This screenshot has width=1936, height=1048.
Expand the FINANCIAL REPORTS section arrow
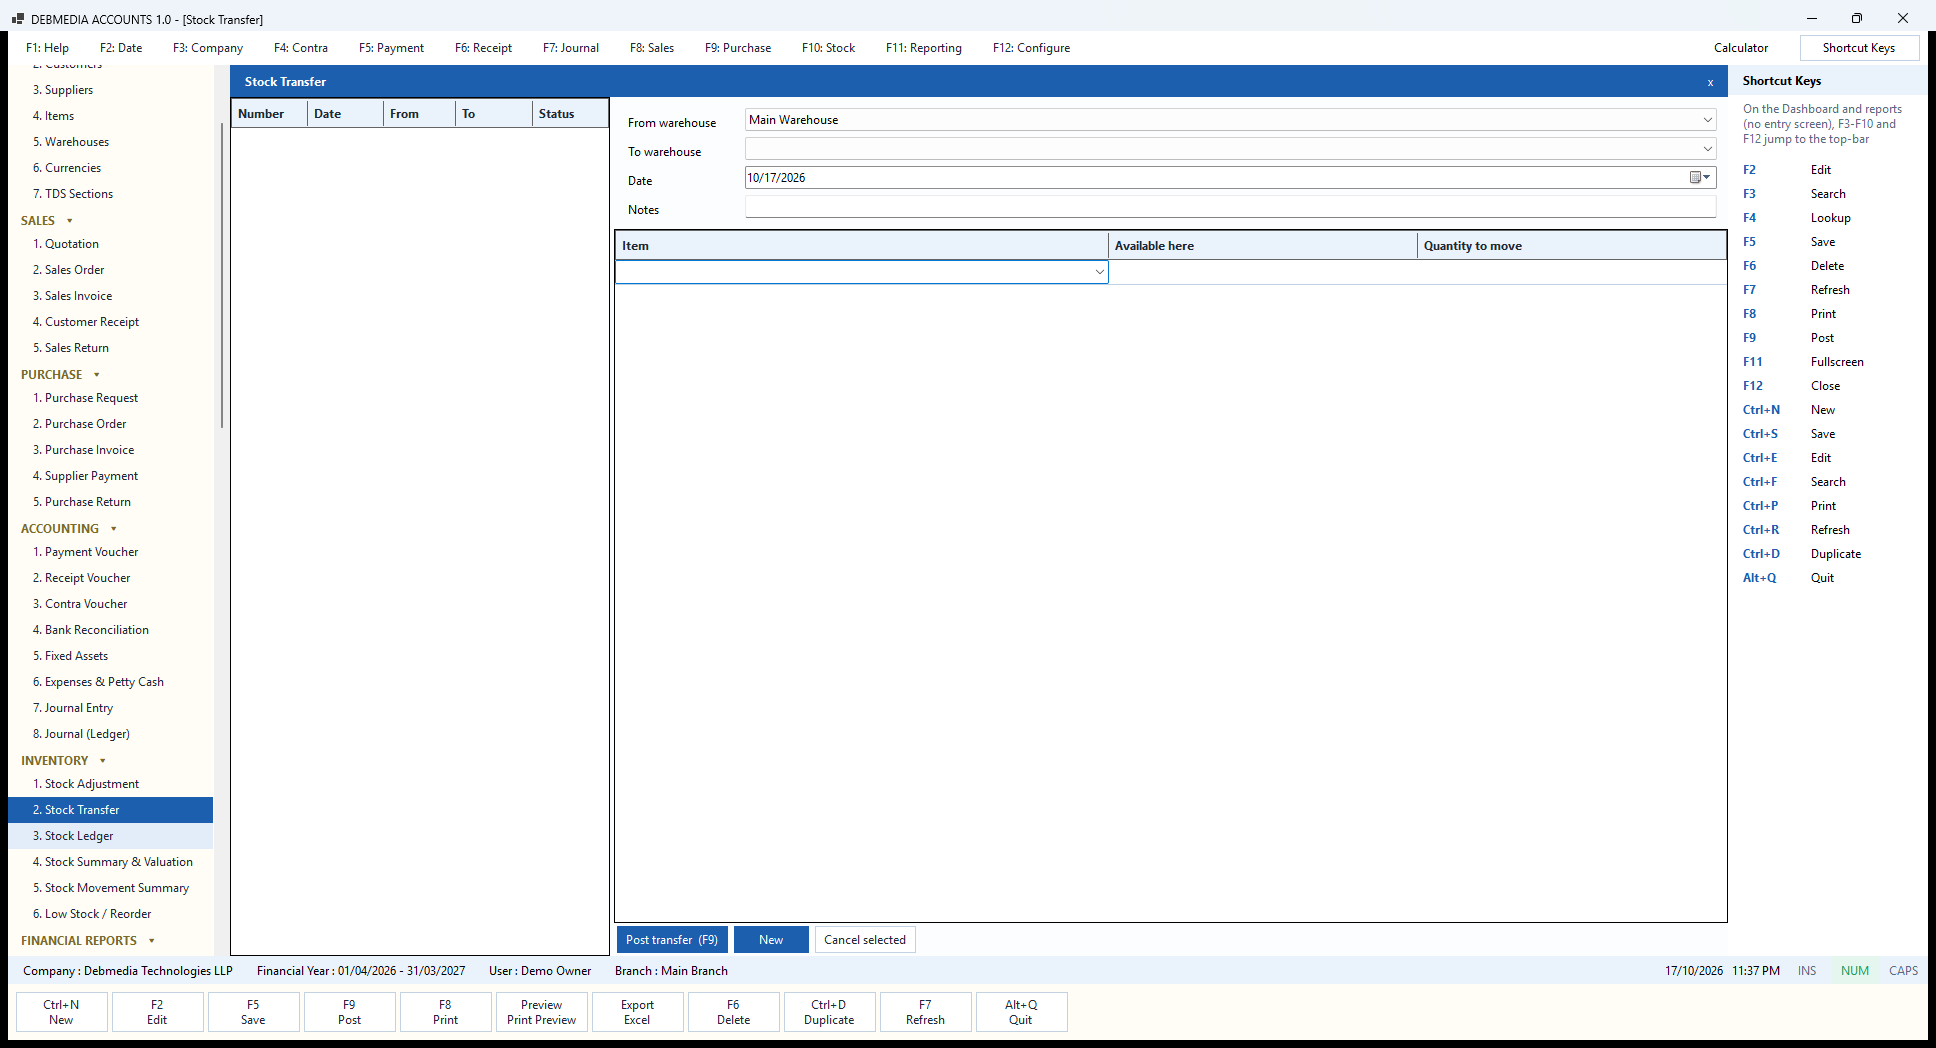pos(151,941)
